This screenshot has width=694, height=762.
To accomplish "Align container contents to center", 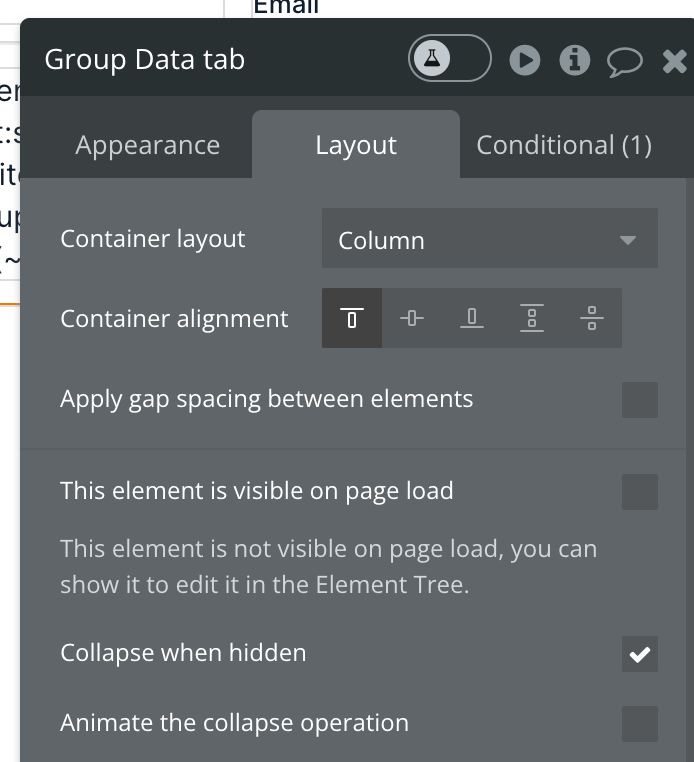I will point(412,319).
